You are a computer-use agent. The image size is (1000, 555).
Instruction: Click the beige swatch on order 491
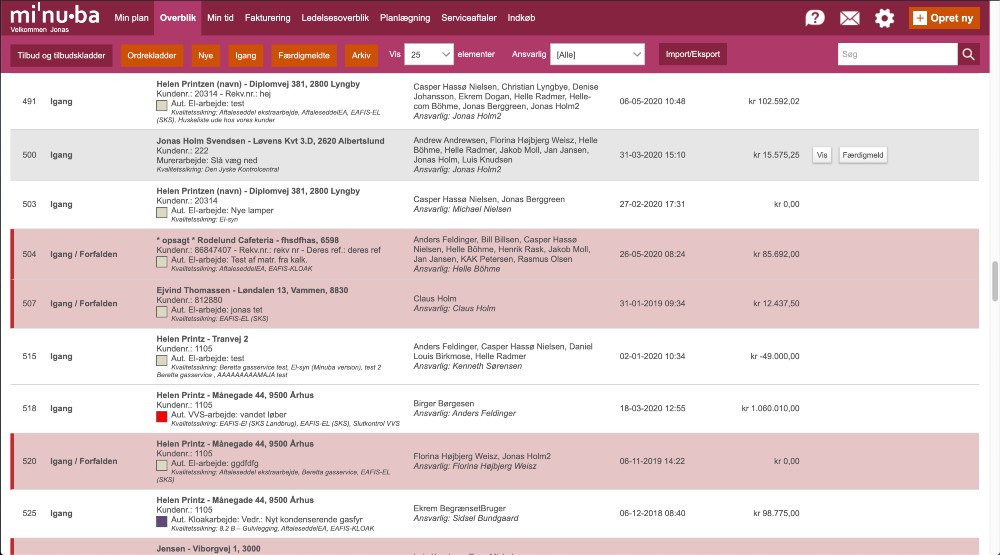[162, 104]
